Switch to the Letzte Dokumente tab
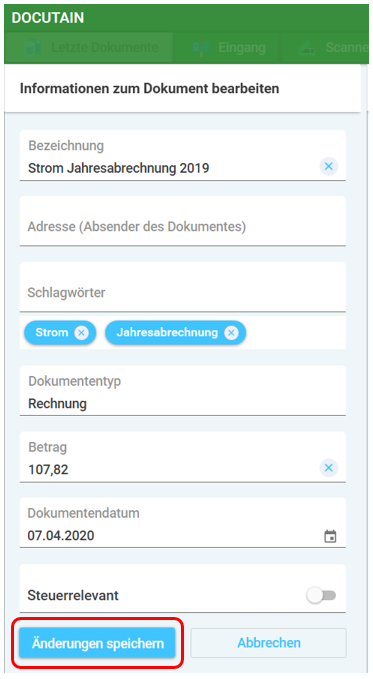Screen dimensions: 373x679 pyautogui.click(x=89, y=47)
